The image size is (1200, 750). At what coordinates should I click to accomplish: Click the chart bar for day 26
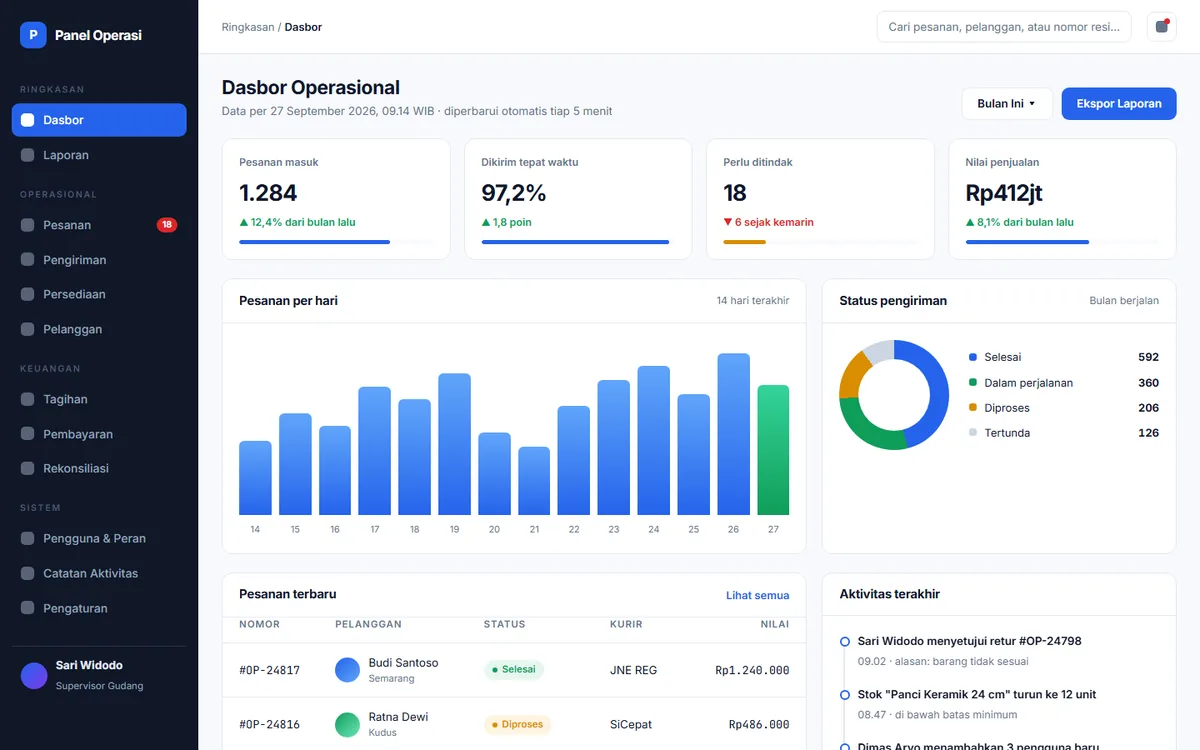tap(733, 434)
